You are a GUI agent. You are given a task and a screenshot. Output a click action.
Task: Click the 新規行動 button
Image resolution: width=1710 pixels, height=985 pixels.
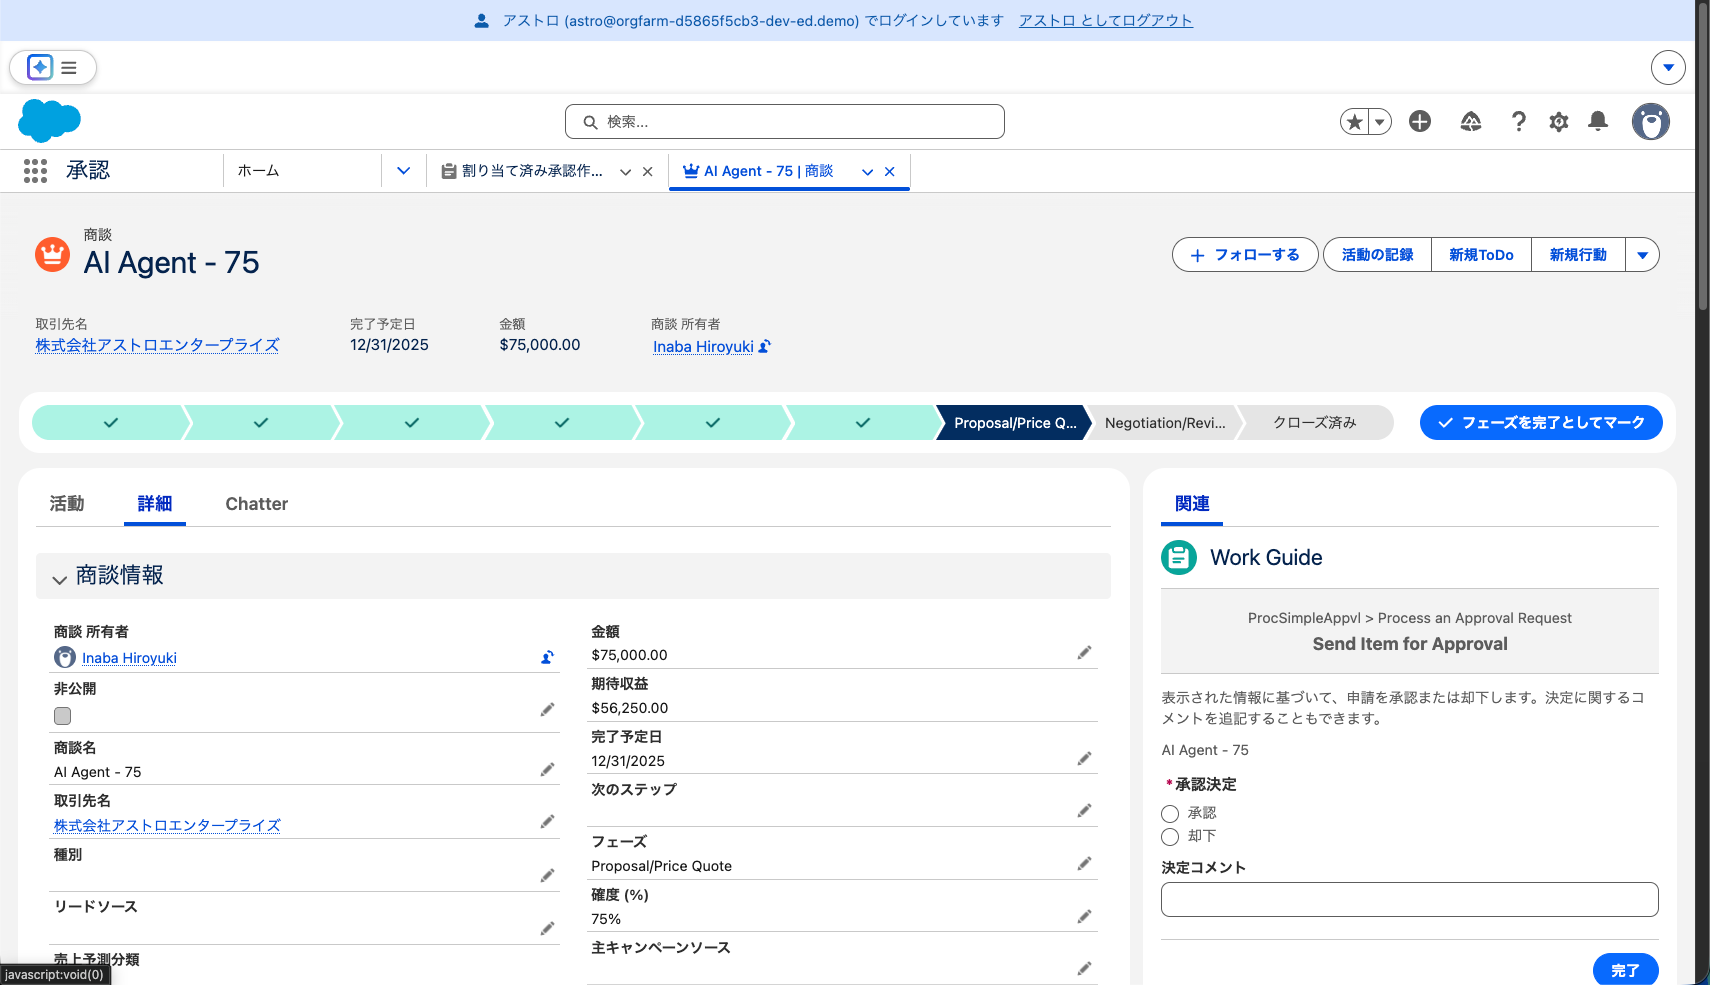(1578, 255)
